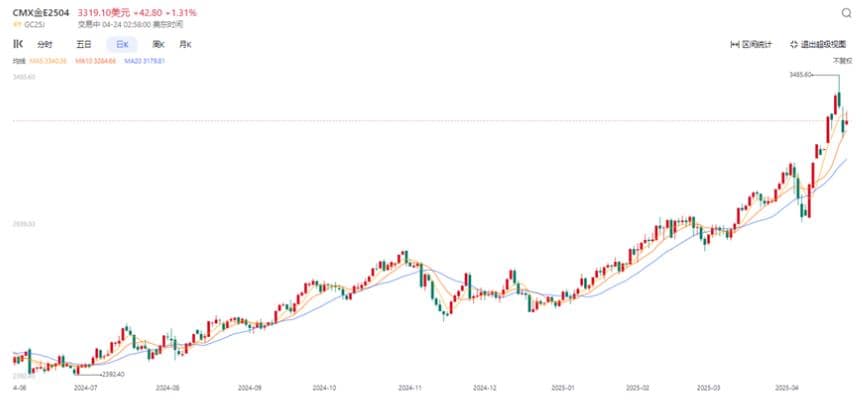This screenshot has height=408, width=862.
Task: Switch to the 周K weekly tab
Action: point(158,44)
